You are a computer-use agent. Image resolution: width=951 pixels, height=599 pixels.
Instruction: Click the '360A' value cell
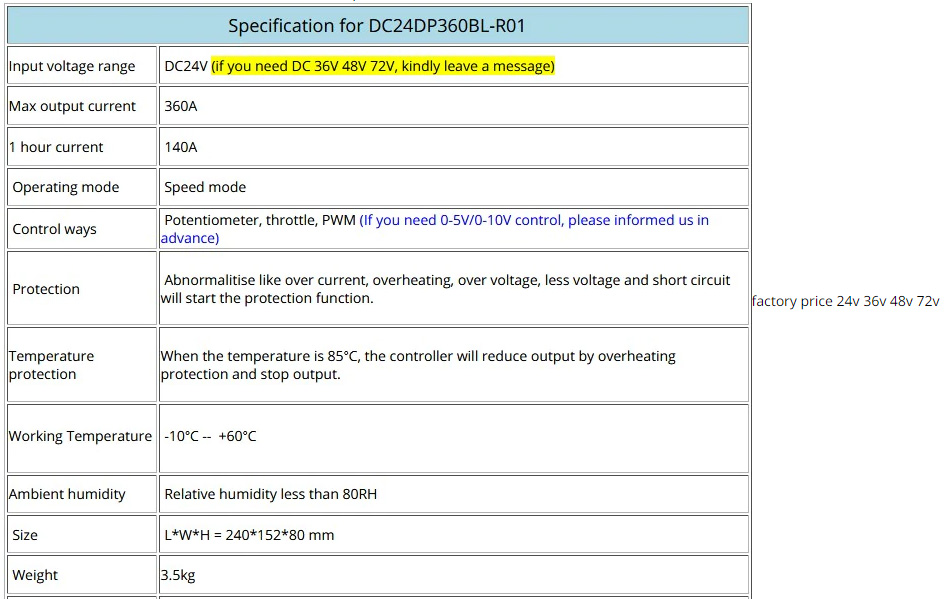[454, 106]
